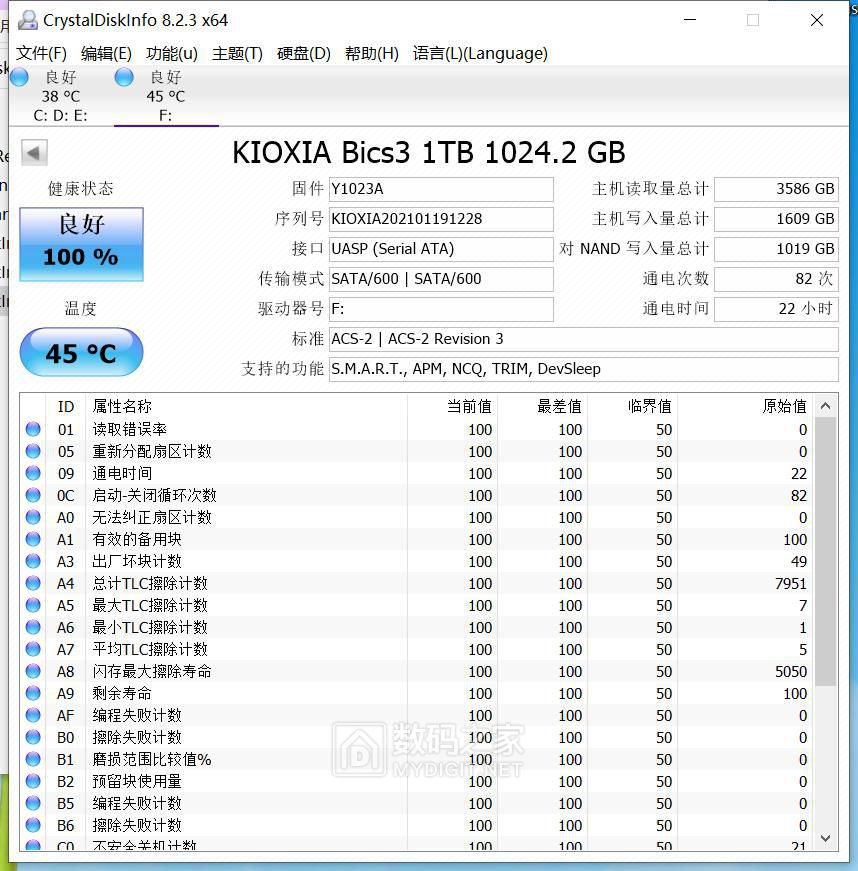Open the 编辑(E) menu
This screenshot has width=858, height=871.
(x=106, y=53)
